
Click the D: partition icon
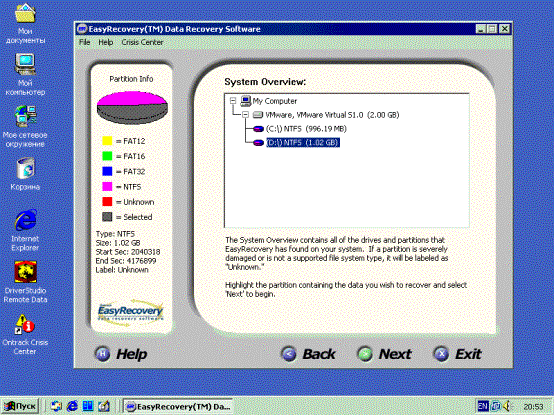[259, 143]
